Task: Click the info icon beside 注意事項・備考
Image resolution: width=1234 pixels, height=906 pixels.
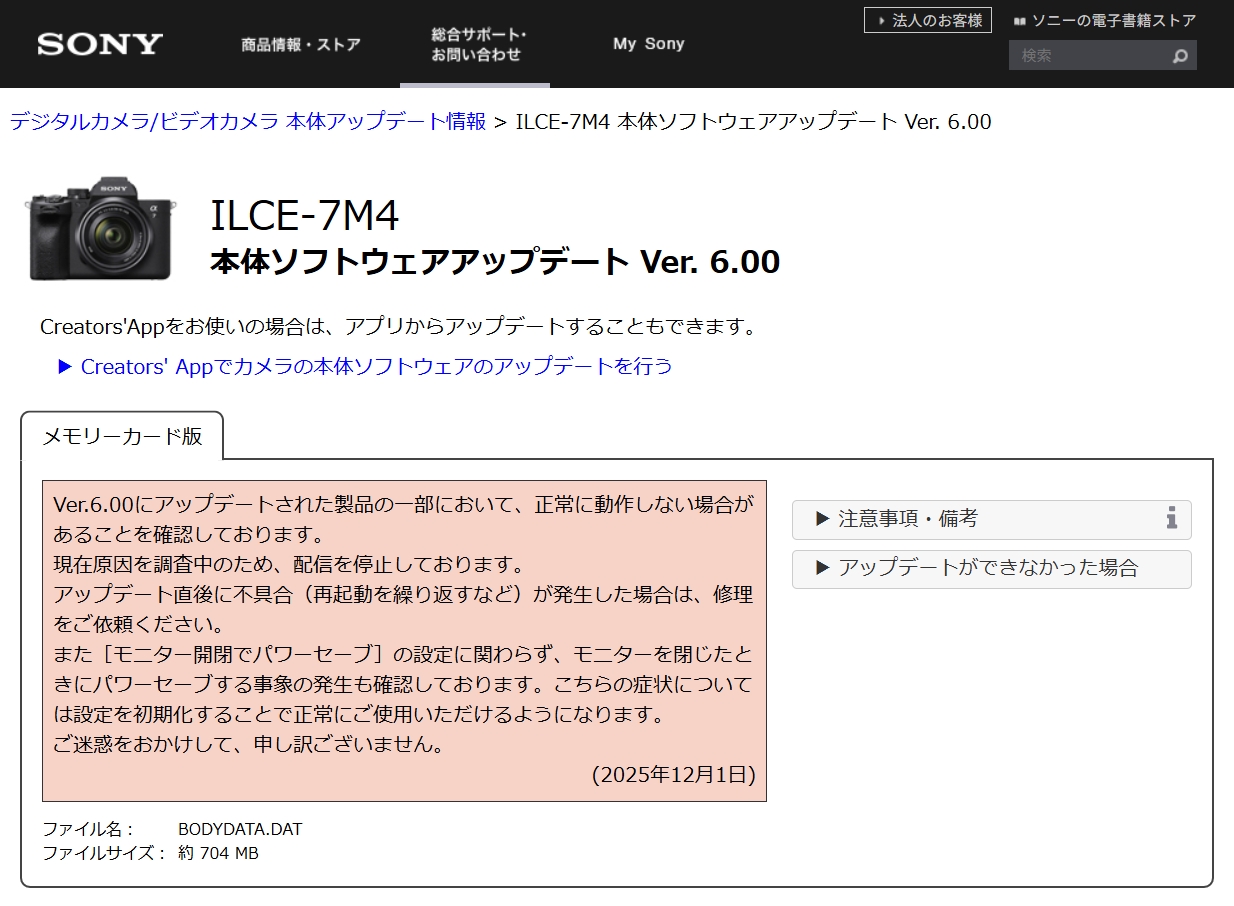Action: 1171,518
